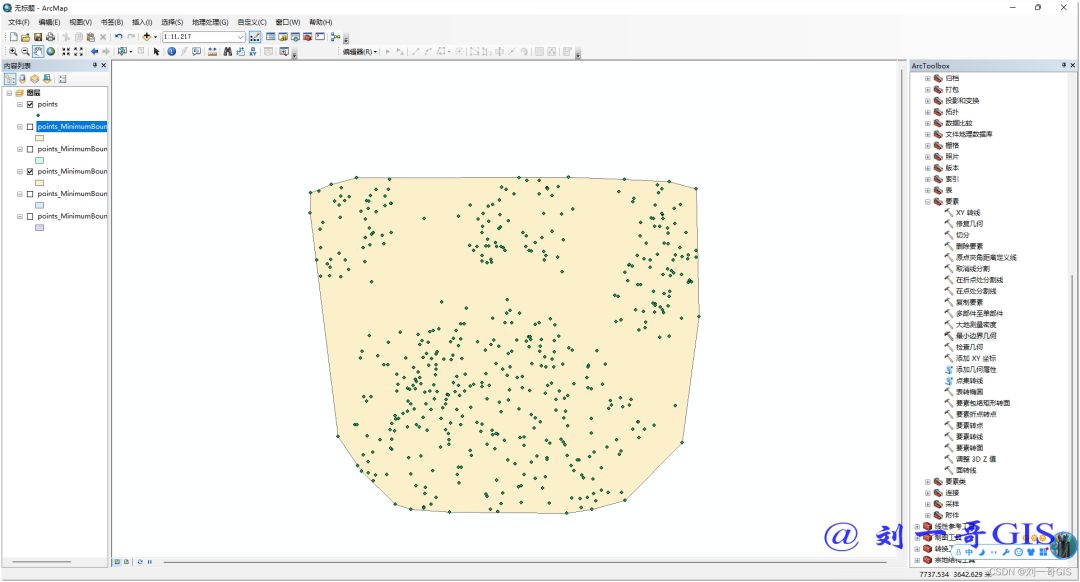Click the Print icon in the toolbar
Viewport: 1080px width, 582px height.
click(50, 37)
